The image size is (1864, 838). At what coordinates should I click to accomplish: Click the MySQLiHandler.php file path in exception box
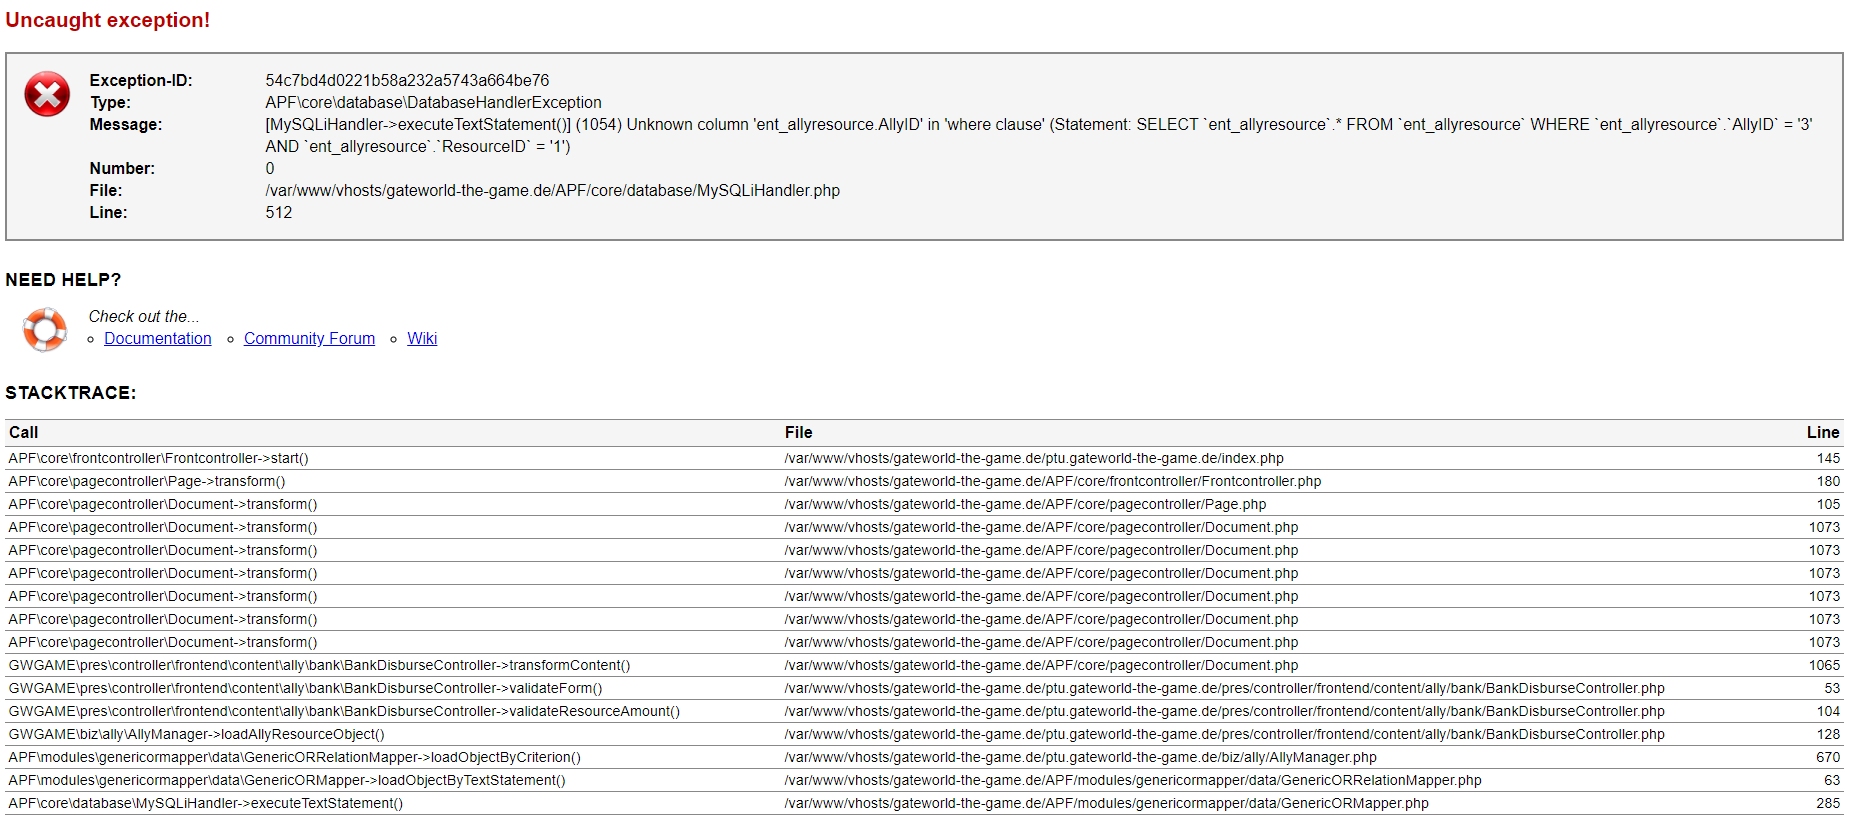(552, 191)
